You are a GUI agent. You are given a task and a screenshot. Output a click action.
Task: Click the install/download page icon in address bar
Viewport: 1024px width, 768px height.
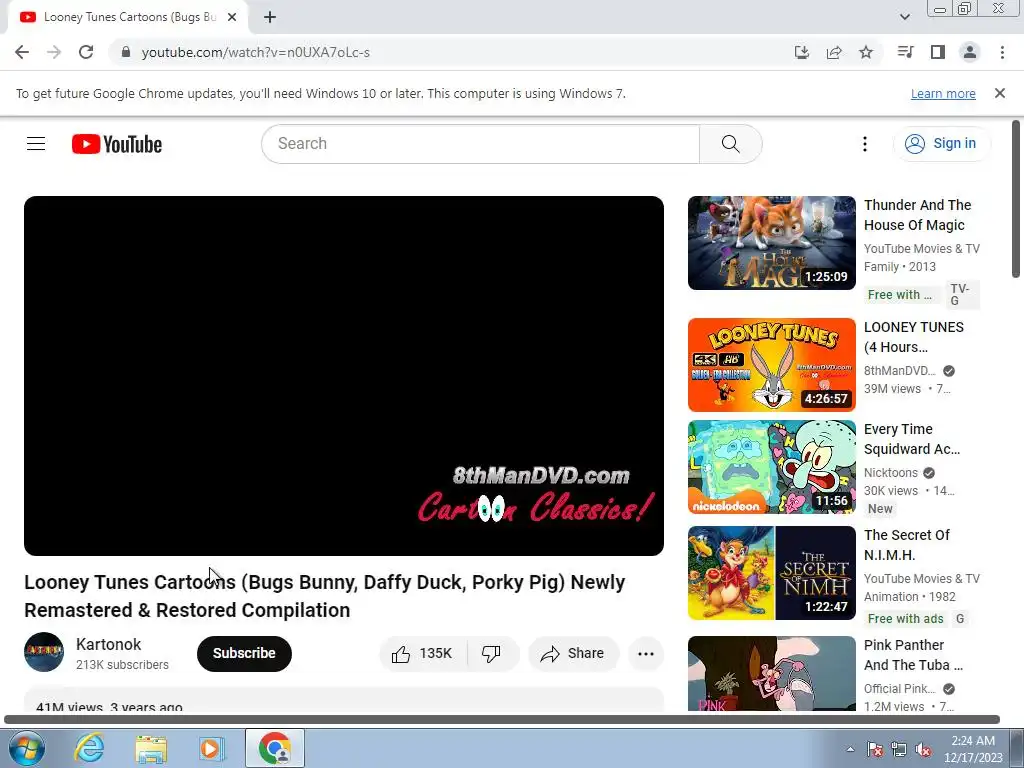pos(801,52)
